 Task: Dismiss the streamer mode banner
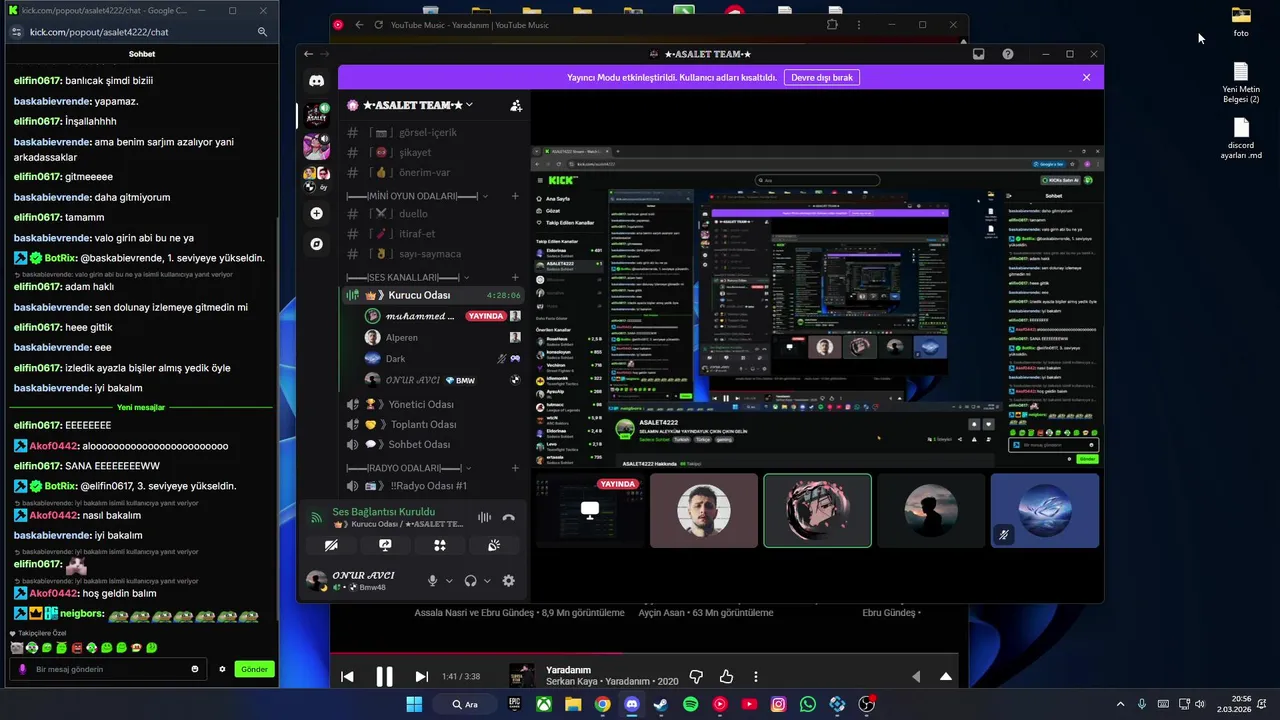coord(1086,77)
